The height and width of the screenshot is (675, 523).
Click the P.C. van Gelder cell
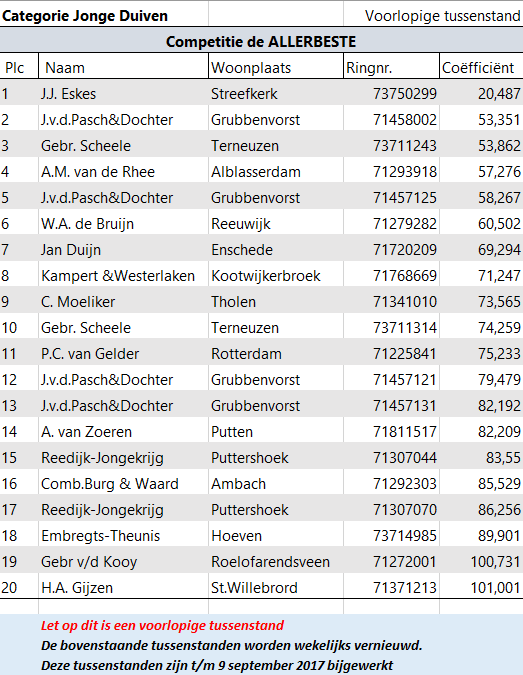tap(123, 354)
